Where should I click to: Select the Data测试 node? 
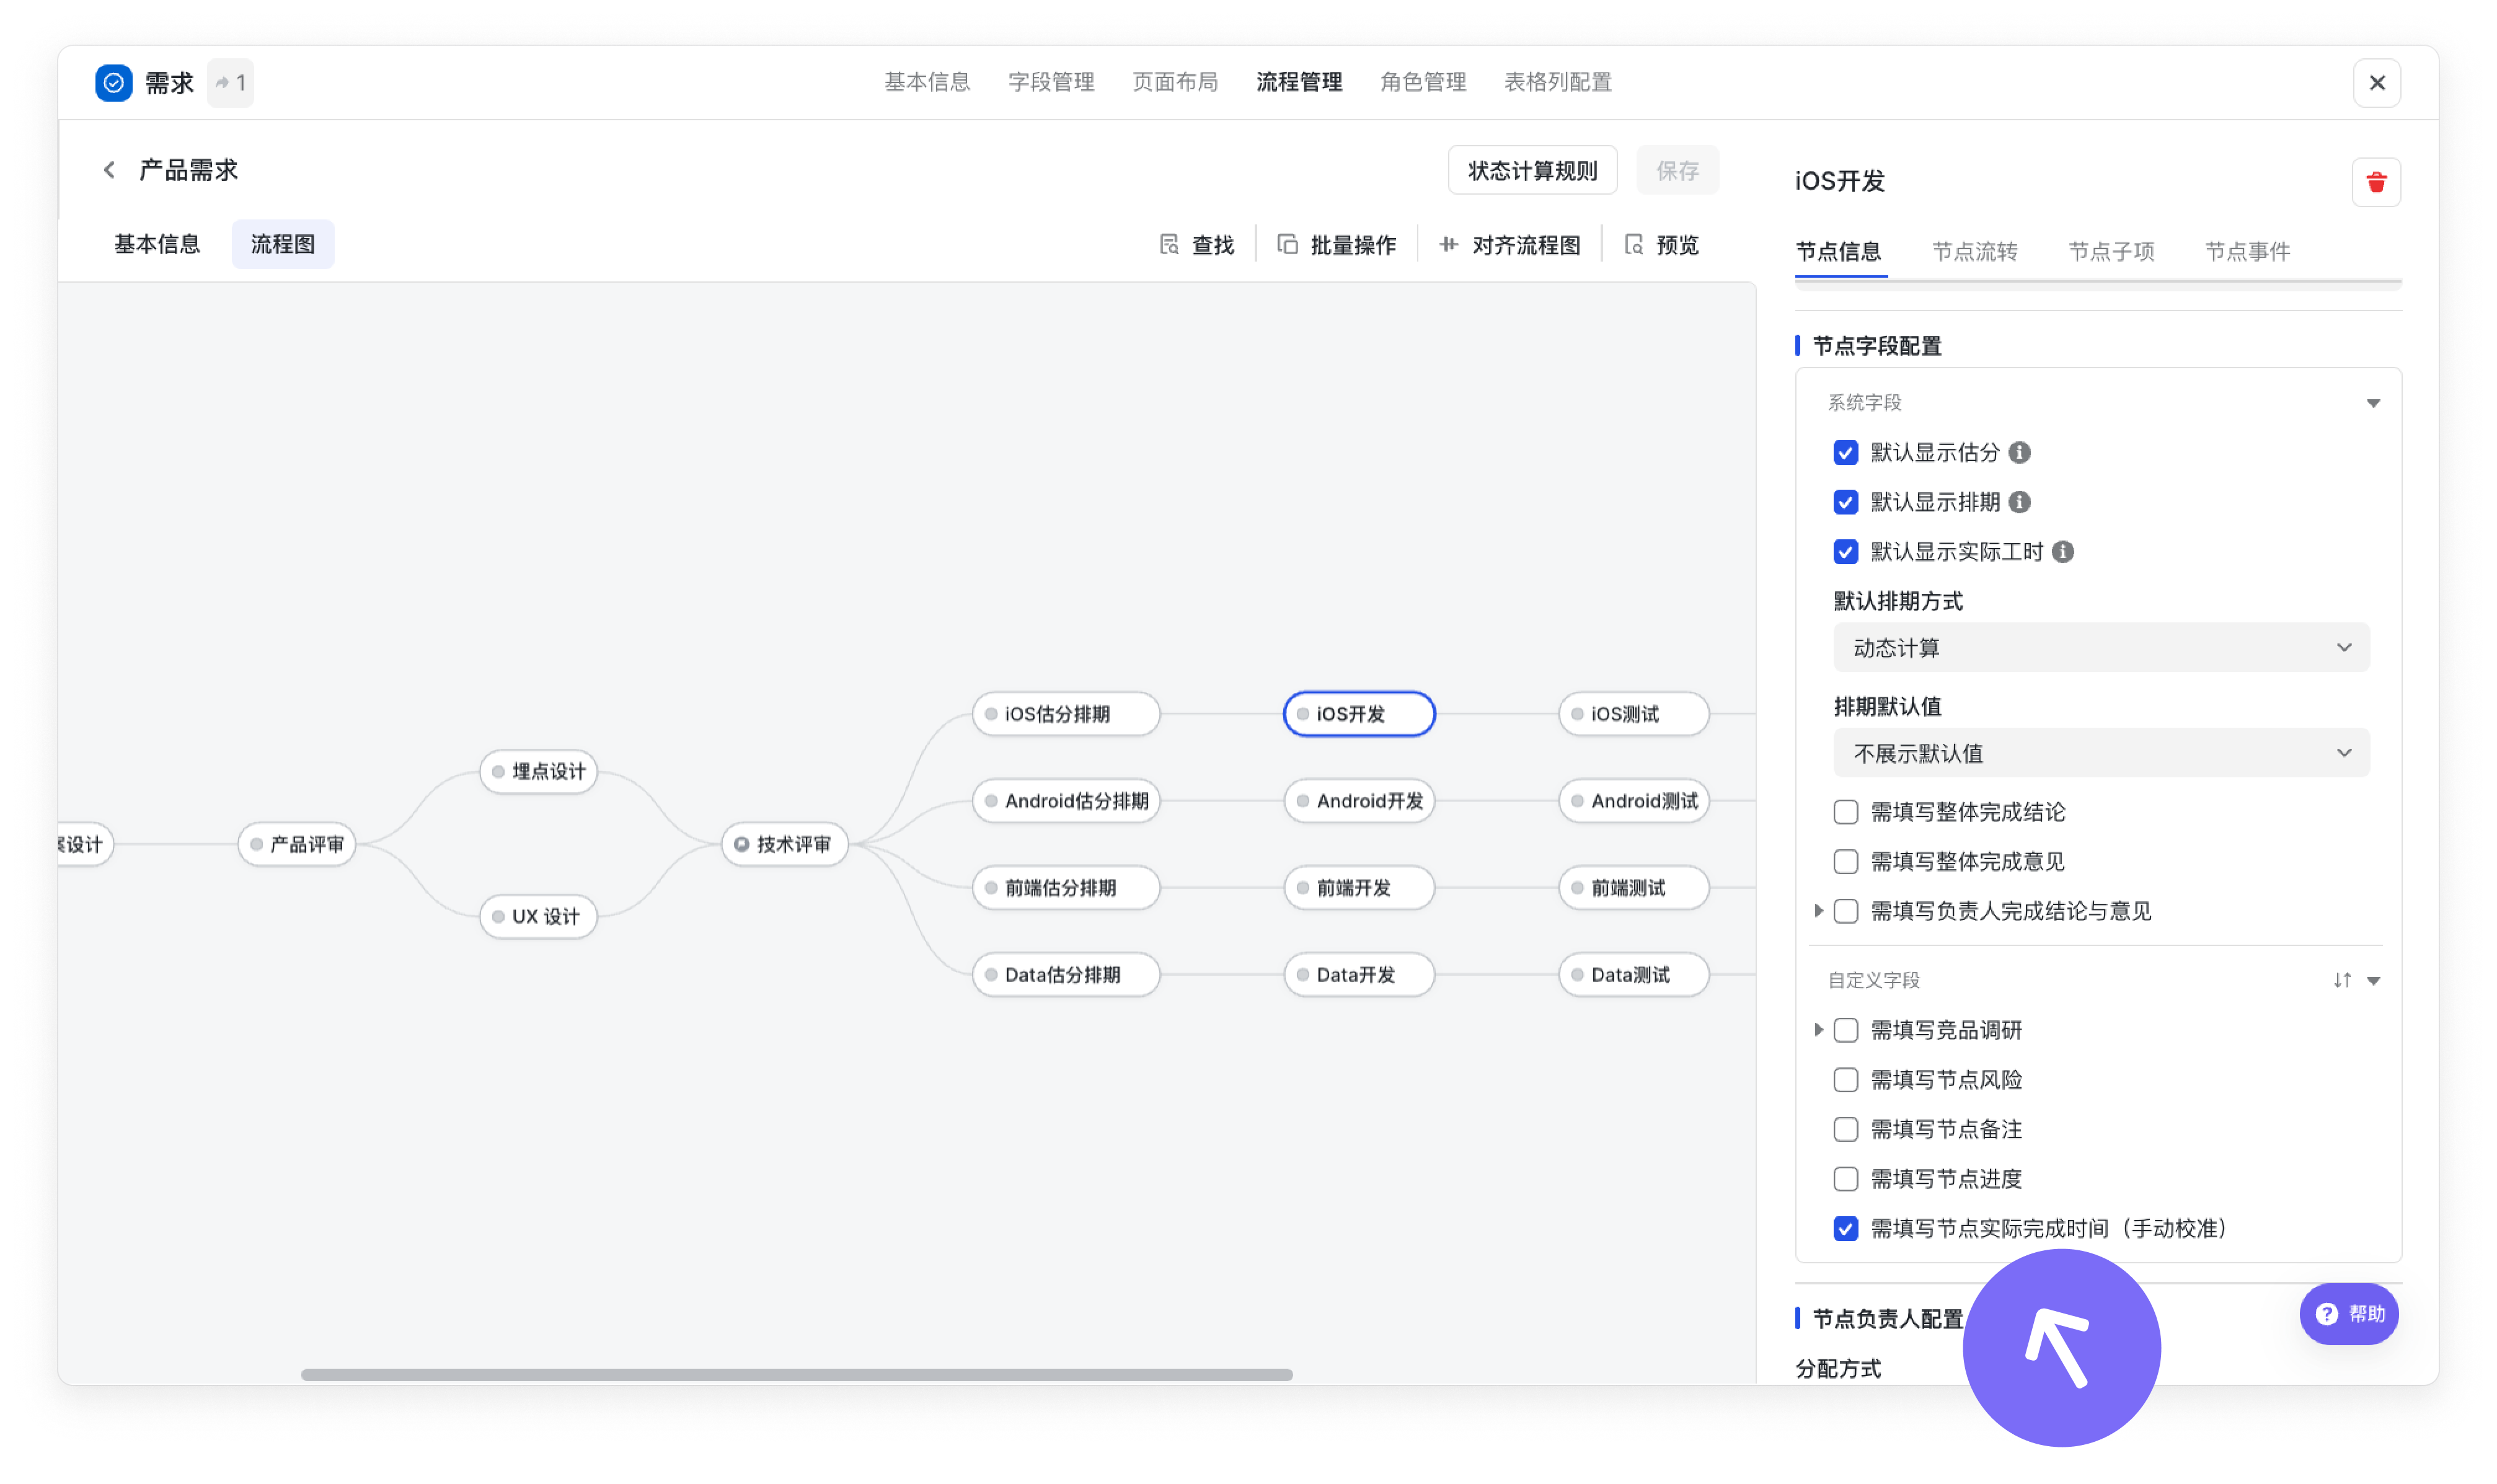click(1633, 975)
